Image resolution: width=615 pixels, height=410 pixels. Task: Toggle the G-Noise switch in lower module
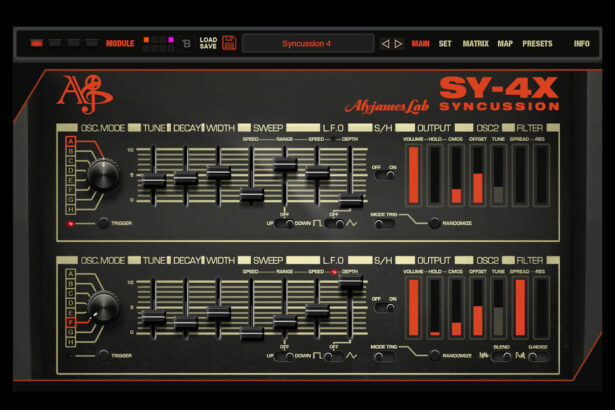[x=538, y=356]
